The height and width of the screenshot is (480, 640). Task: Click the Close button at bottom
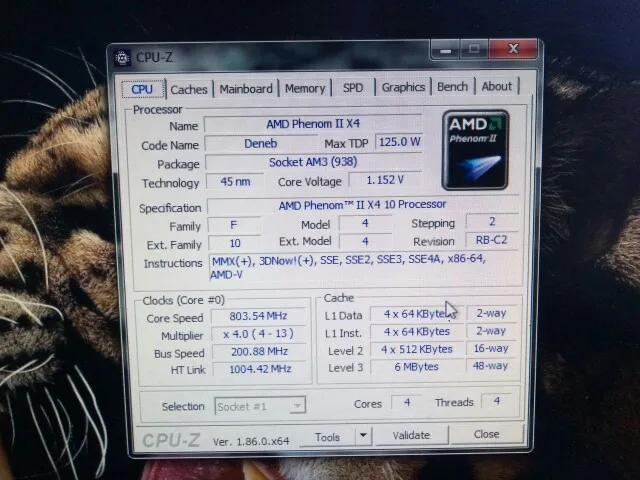click(x=486, y=434)
